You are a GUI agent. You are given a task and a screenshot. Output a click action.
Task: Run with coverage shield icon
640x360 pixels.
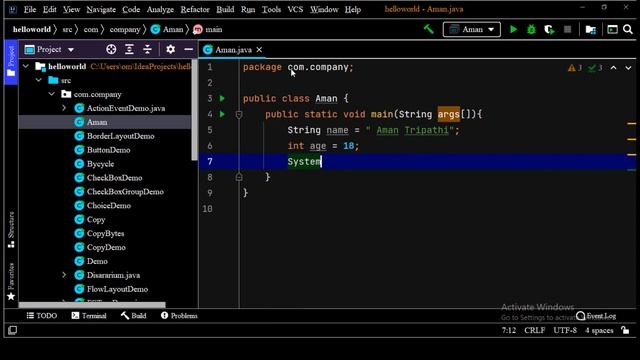(x=549, y=29)
